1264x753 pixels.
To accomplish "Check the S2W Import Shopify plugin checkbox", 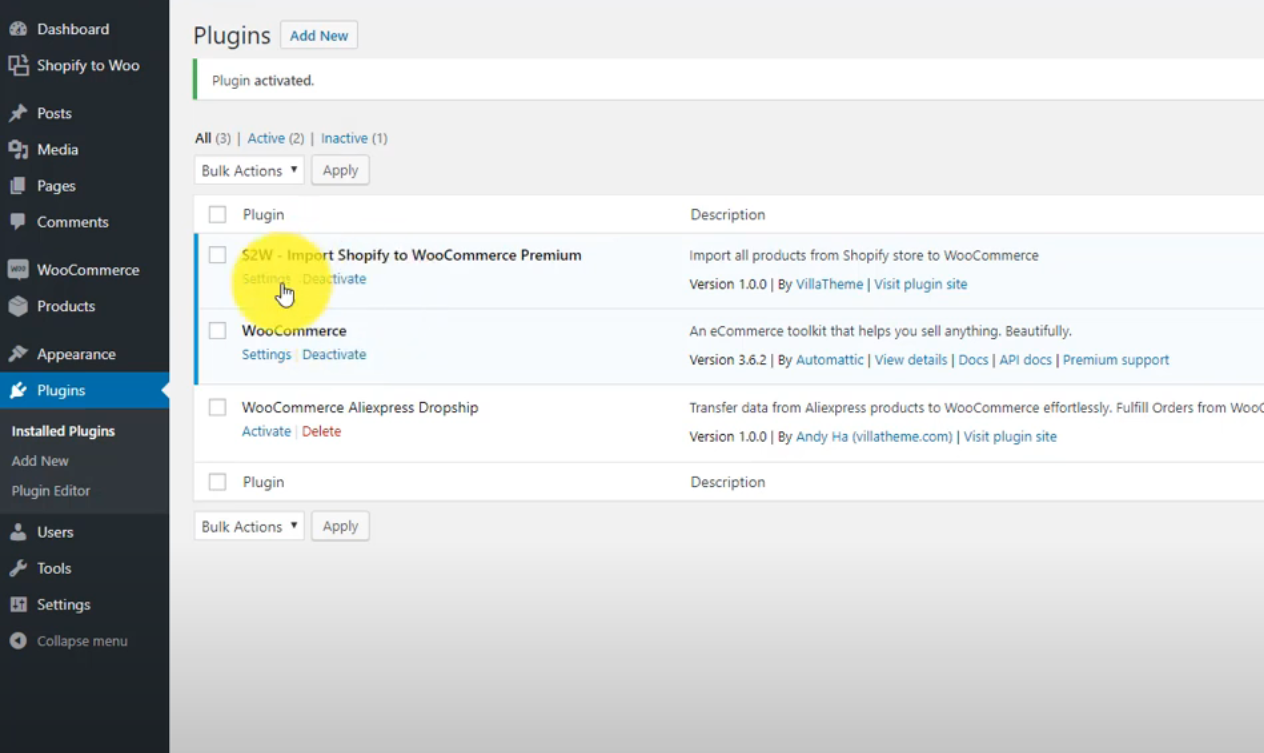I will coord(217,255).
